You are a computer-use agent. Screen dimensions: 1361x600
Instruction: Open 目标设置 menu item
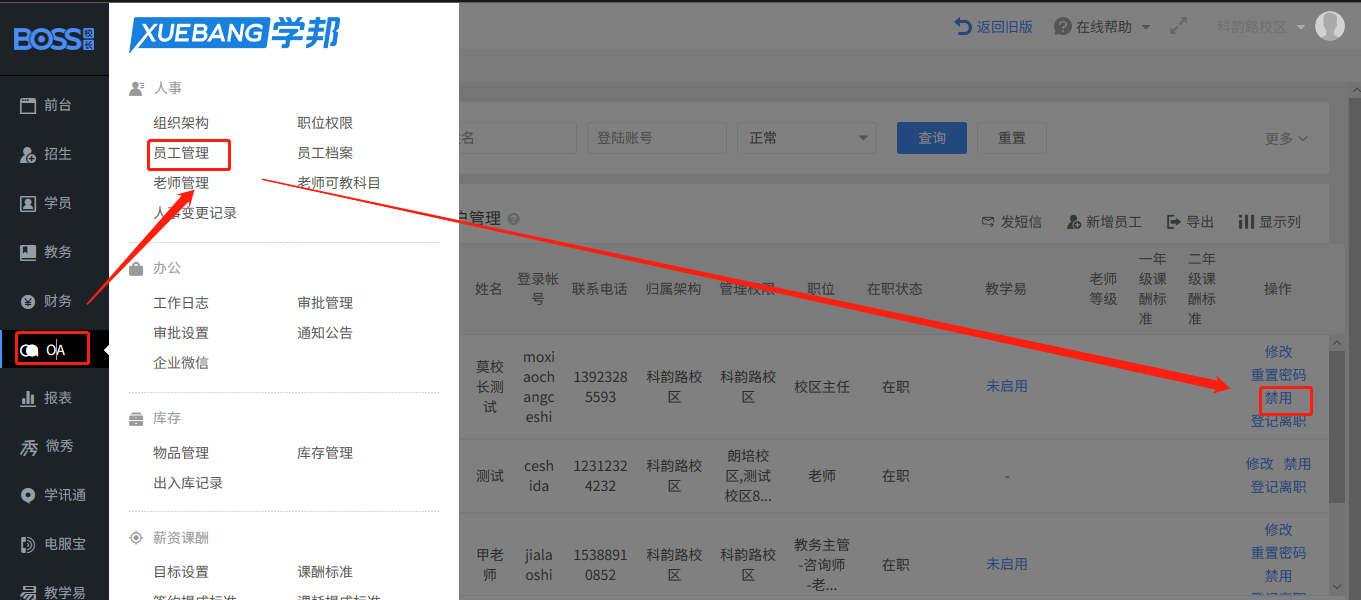pyautogui.click(x=181, y=572)
